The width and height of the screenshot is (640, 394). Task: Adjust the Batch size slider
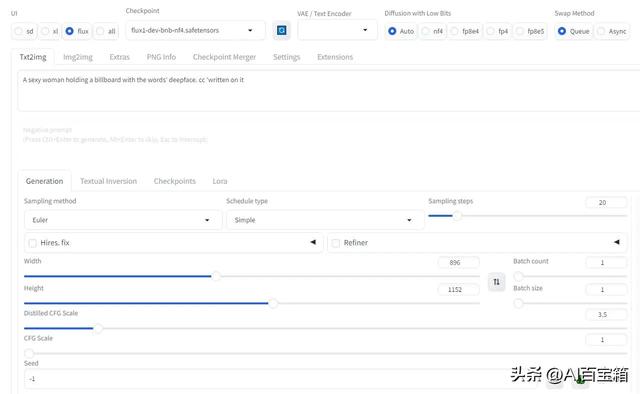coord(570,303)
